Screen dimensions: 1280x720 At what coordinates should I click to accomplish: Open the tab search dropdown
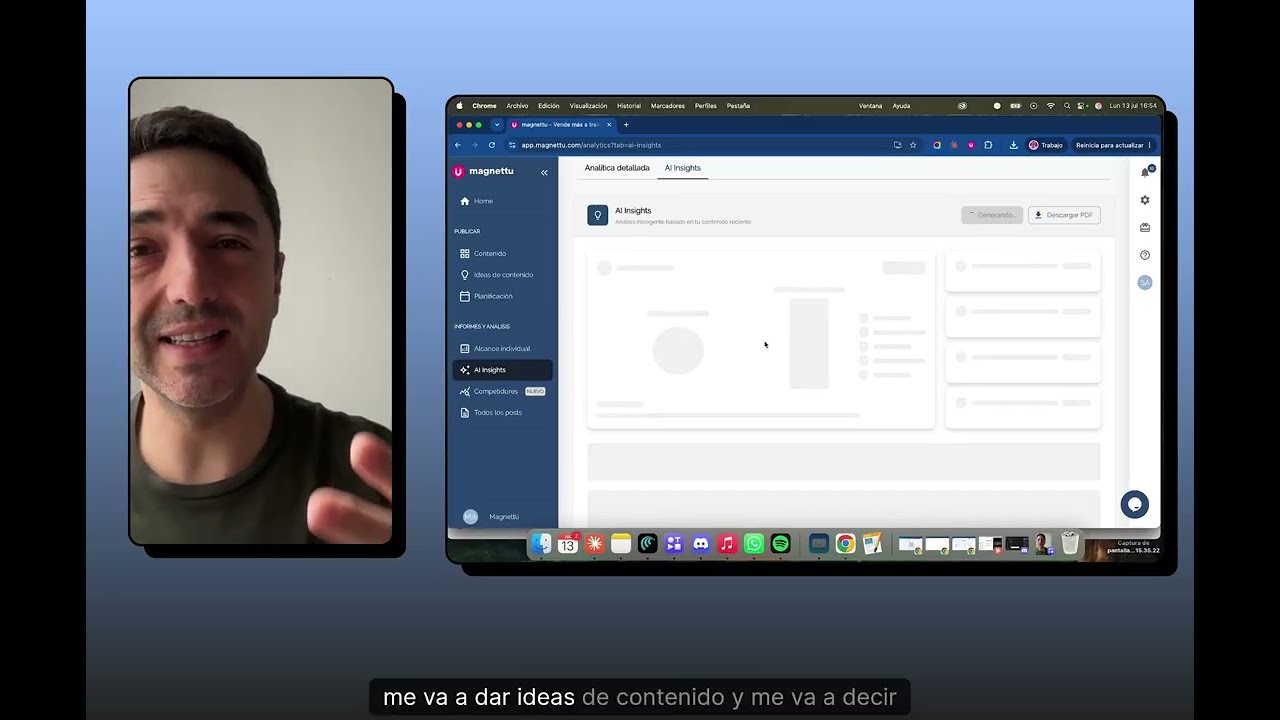[497, 125]
